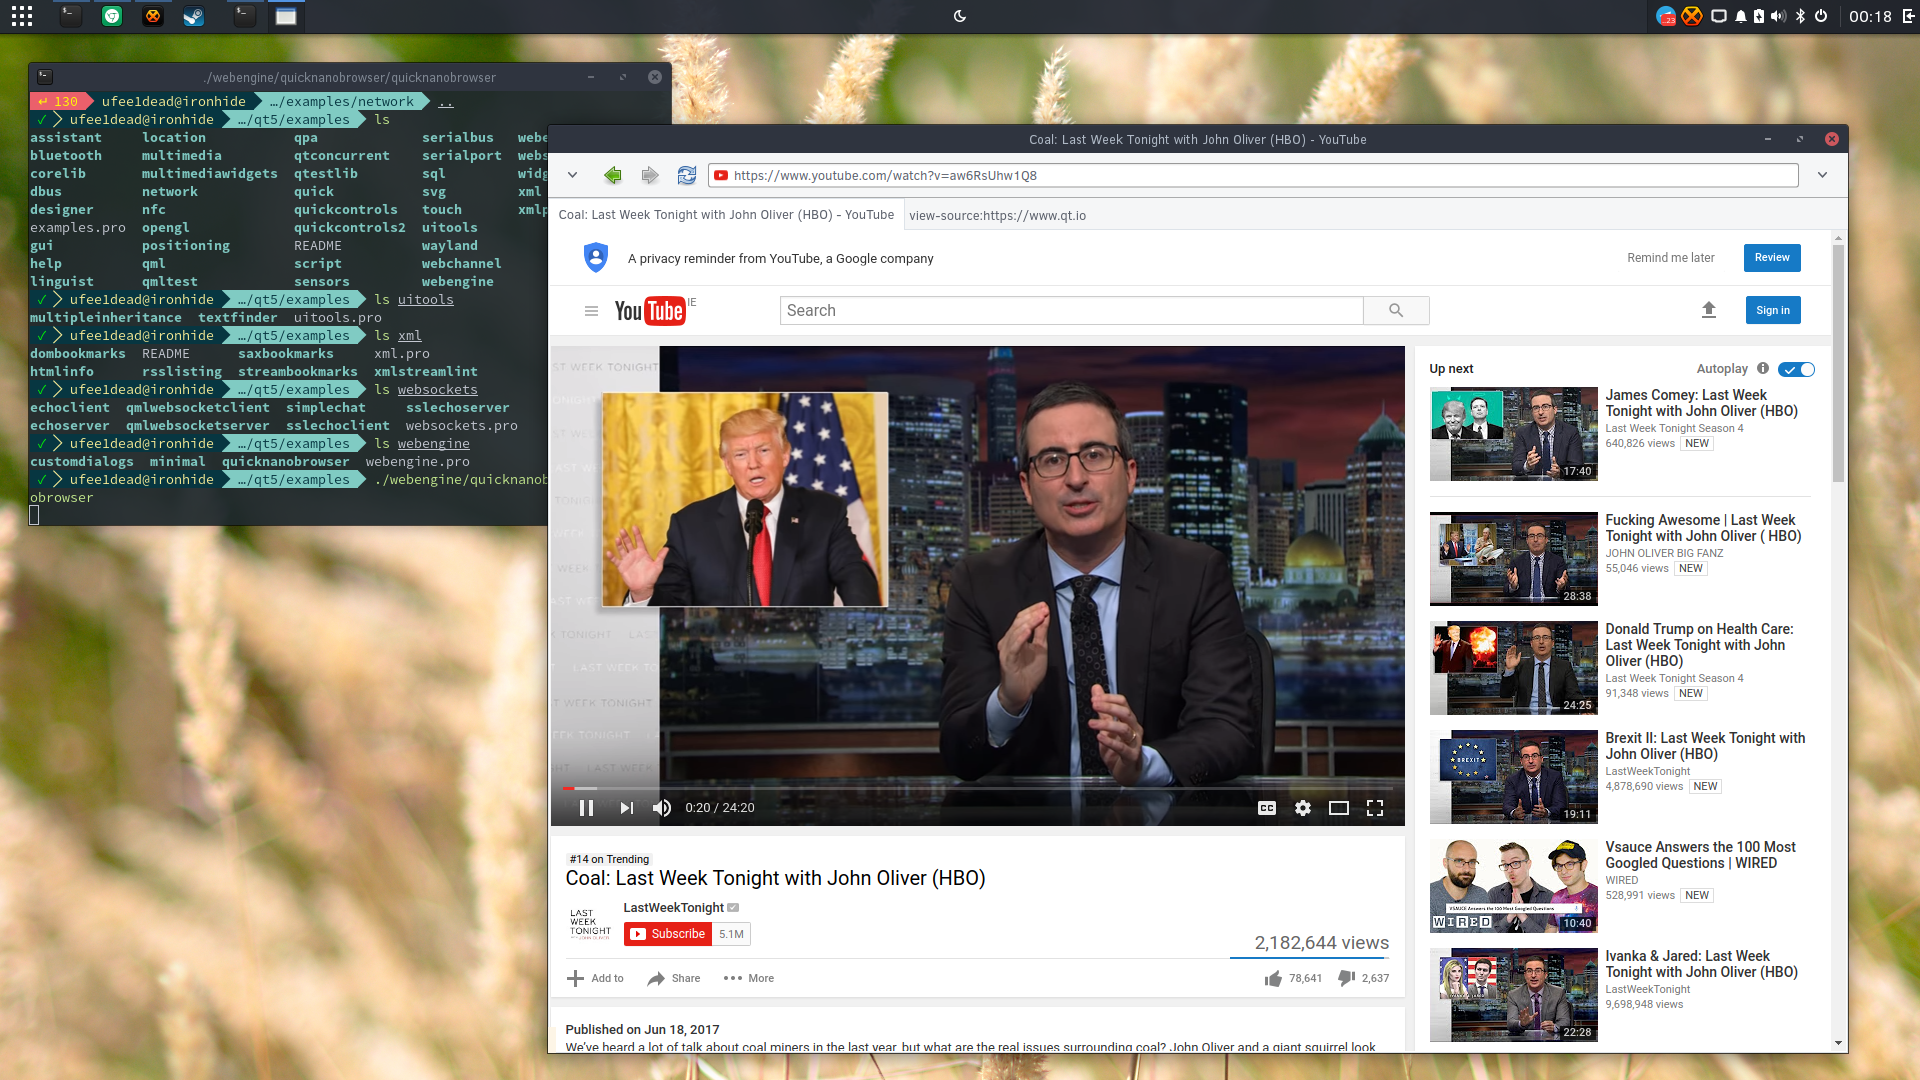Click the YouTube logo
The image size is (1920, 1080).
[651, 311]
